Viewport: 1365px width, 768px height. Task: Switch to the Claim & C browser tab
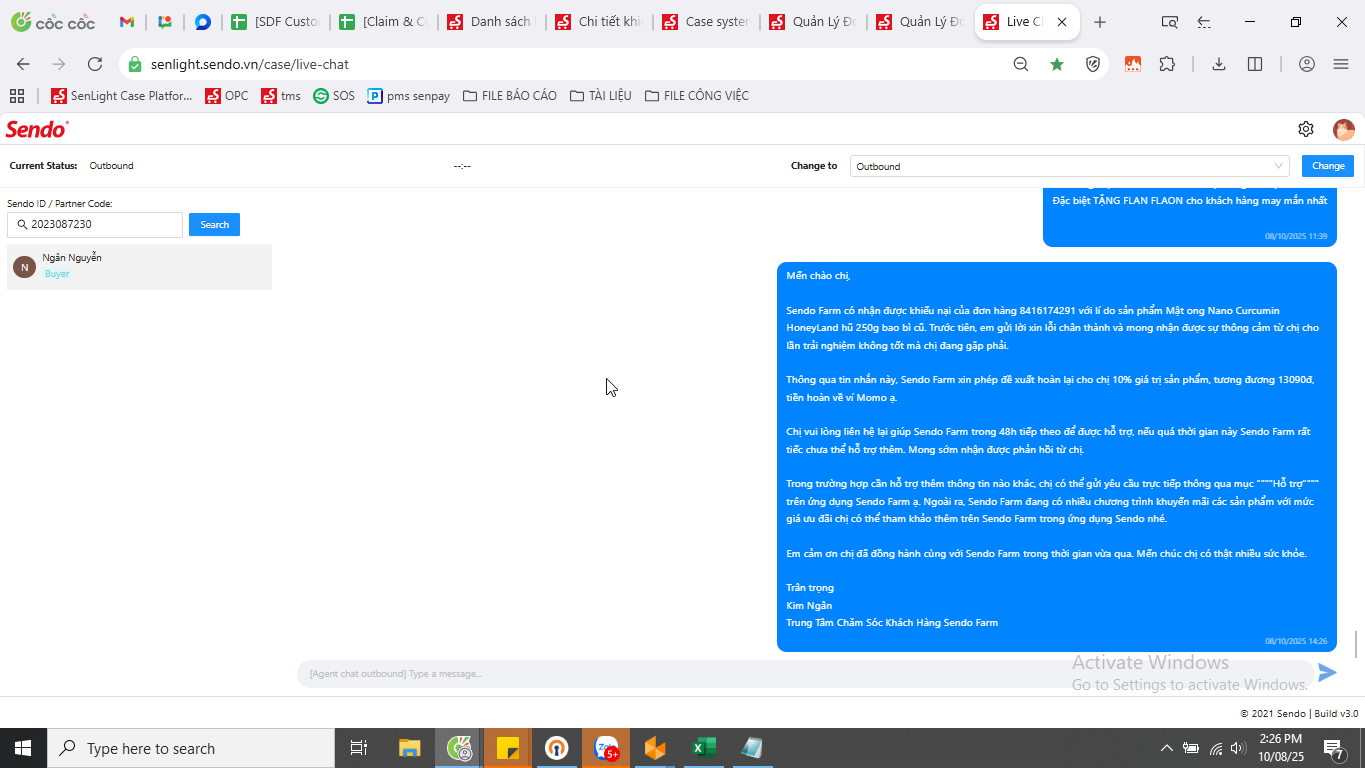[382, 22]
